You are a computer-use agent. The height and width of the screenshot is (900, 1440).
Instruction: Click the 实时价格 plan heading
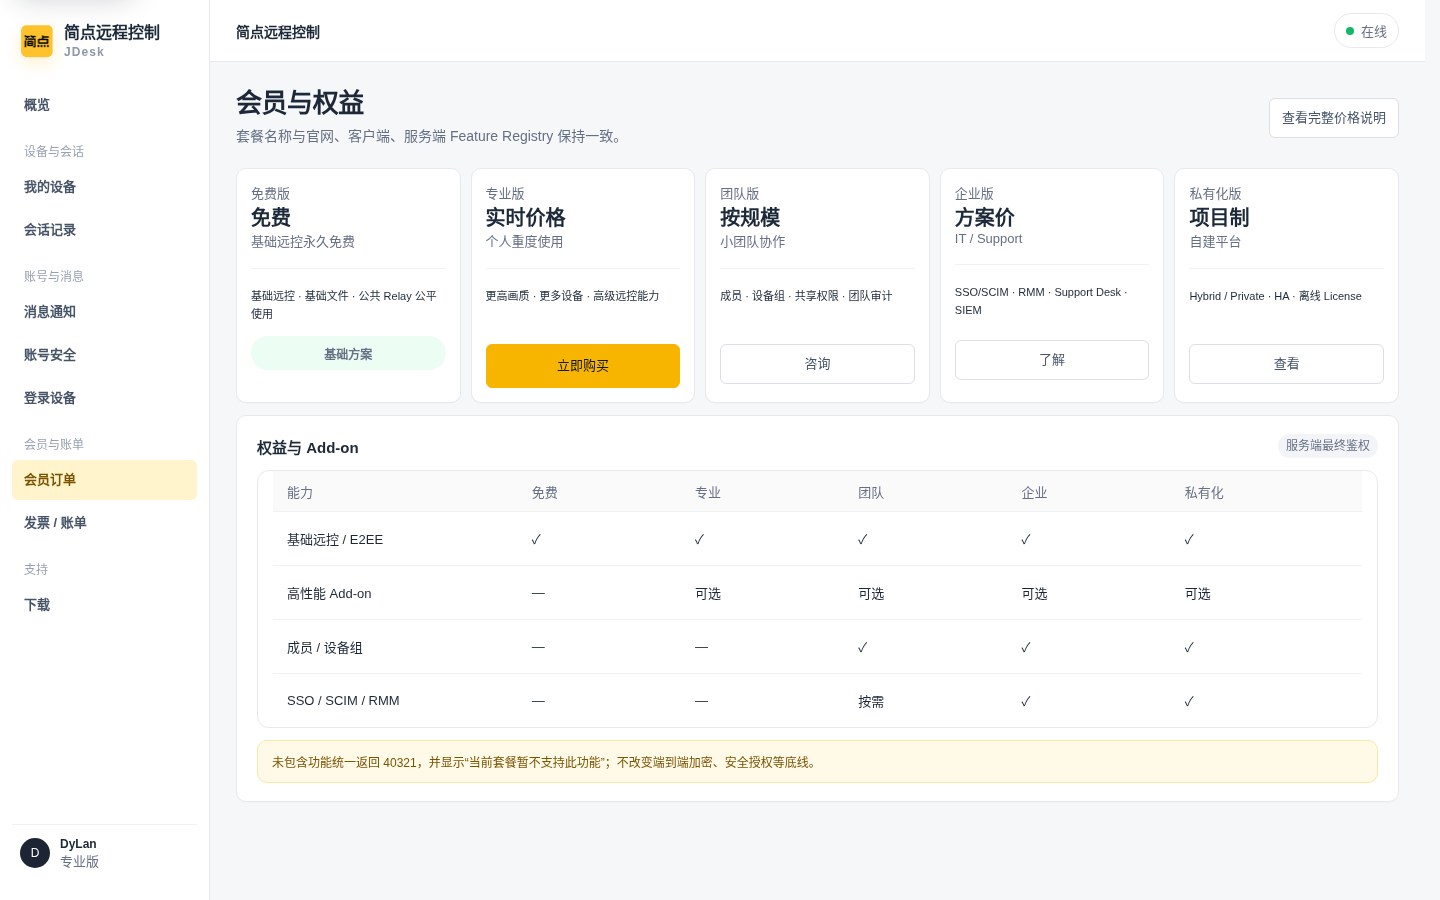(526, 217)
